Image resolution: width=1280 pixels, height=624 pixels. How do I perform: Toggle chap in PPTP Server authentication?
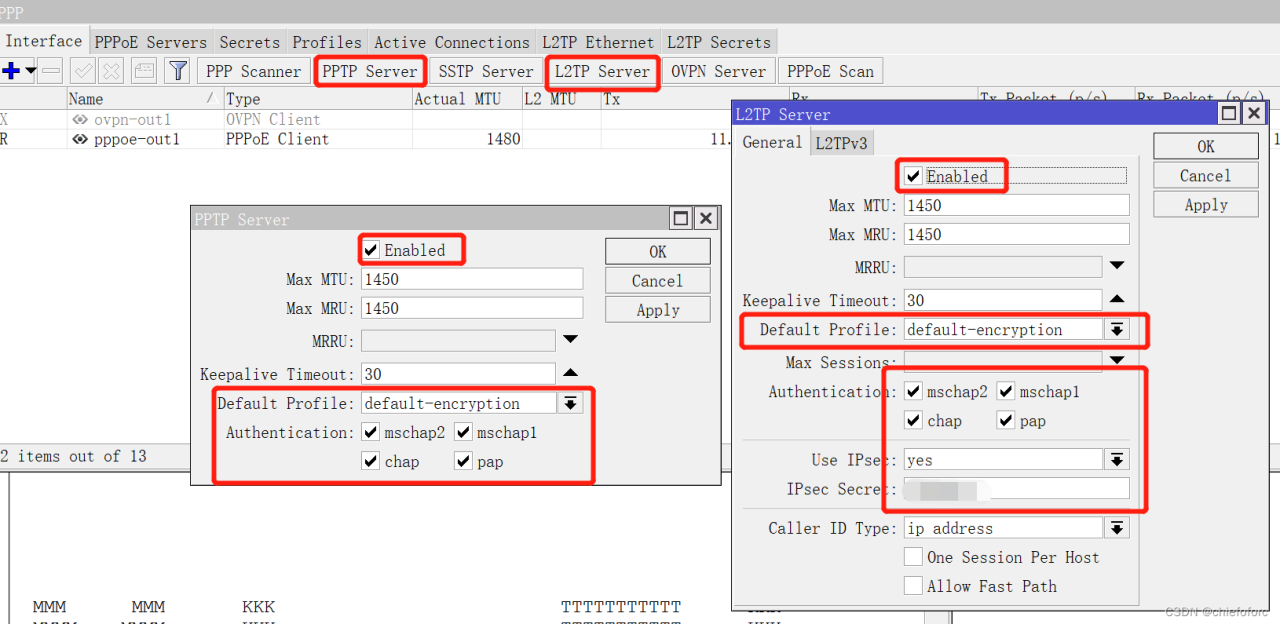click(x=372, y=461)
